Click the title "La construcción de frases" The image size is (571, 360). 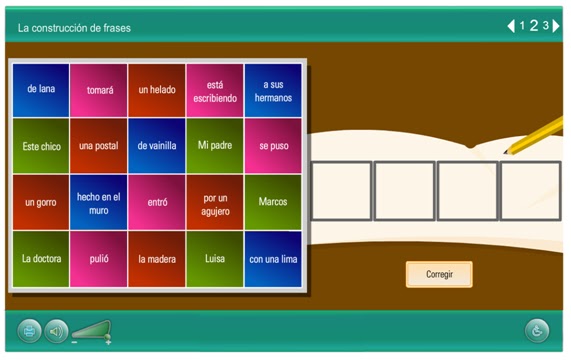click(x=74, y=28)
